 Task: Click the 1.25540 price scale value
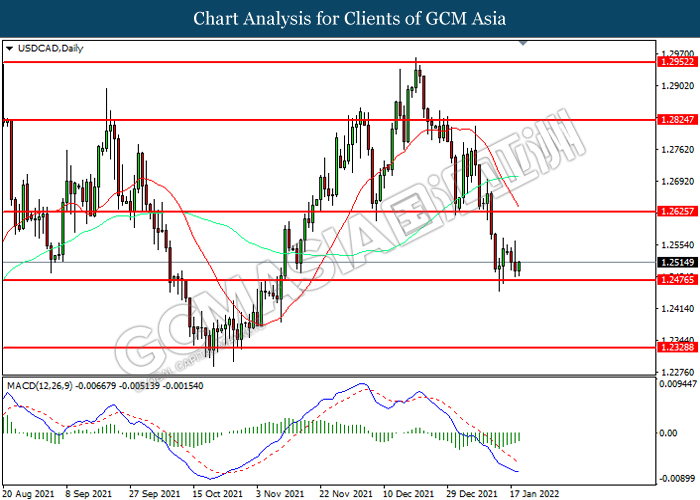[677, 245]
